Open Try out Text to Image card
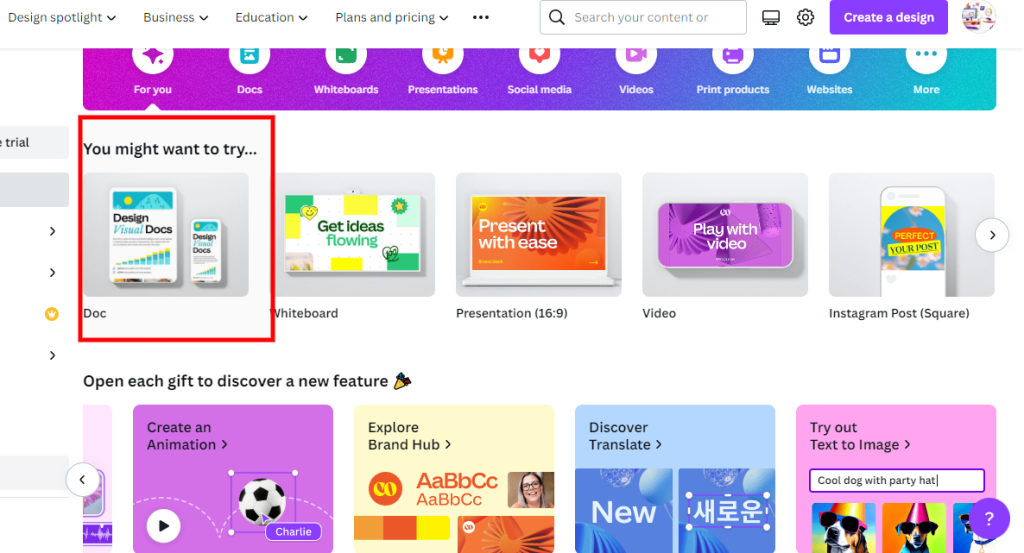1024x553 pixels. (x=896, y=479)
